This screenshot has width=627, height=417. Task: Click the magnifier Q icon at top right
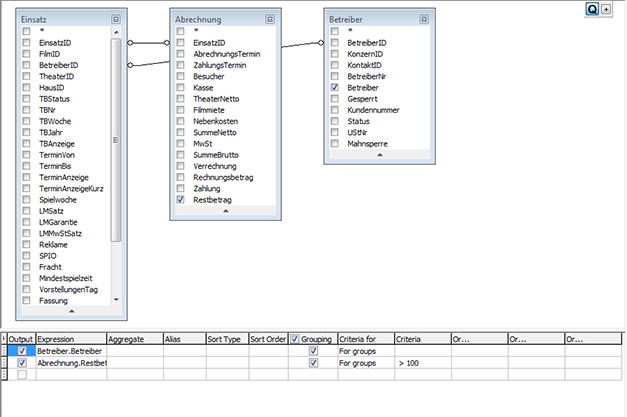pos(592,8)
